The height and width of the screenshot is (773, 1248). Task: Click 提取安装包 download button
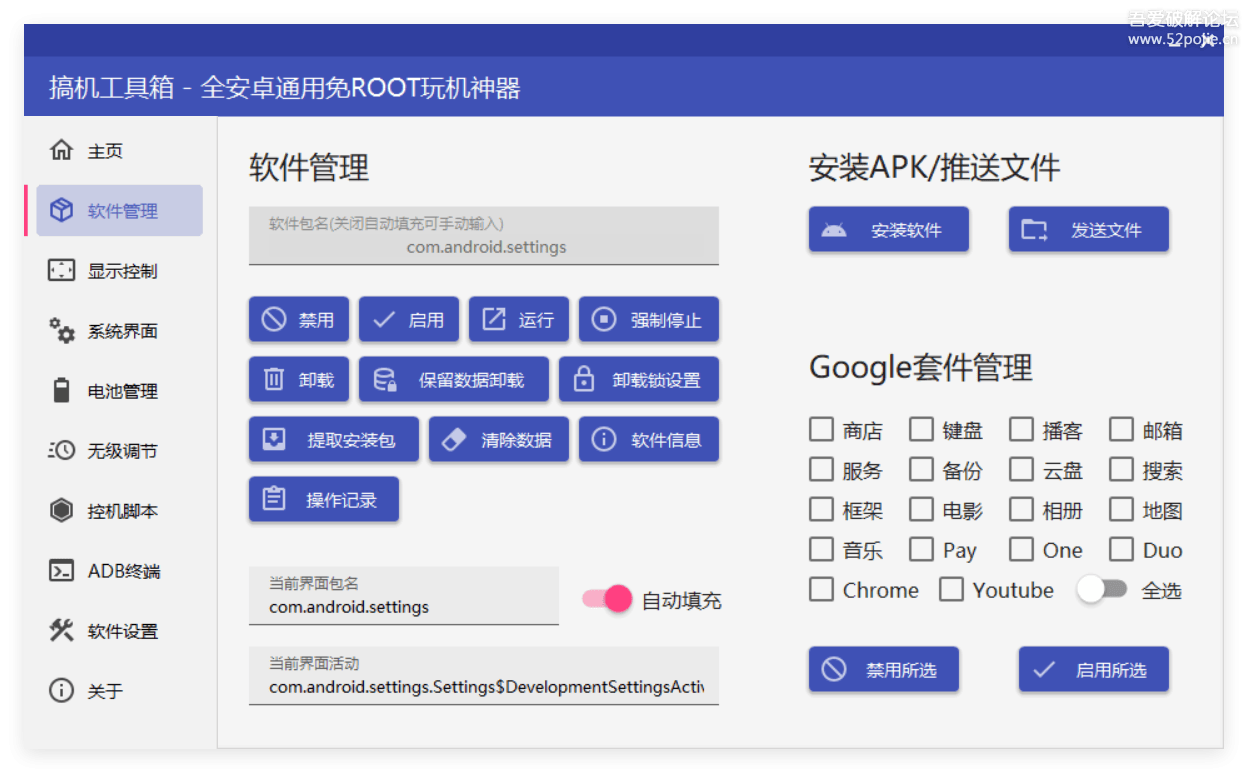click(333, 440)
